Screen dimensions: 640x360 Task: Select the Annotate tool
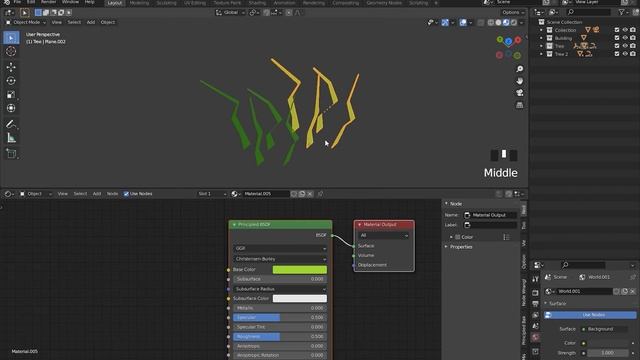11,124
